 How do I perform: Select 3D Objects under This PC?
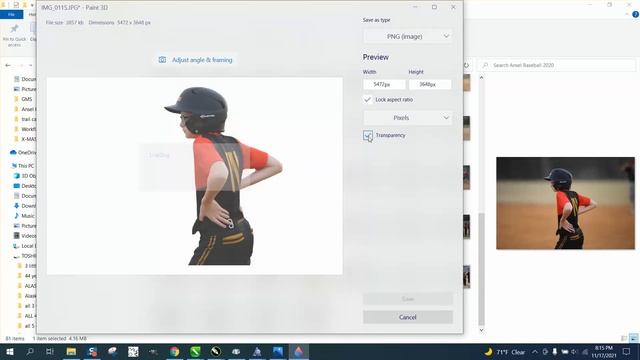25,176
